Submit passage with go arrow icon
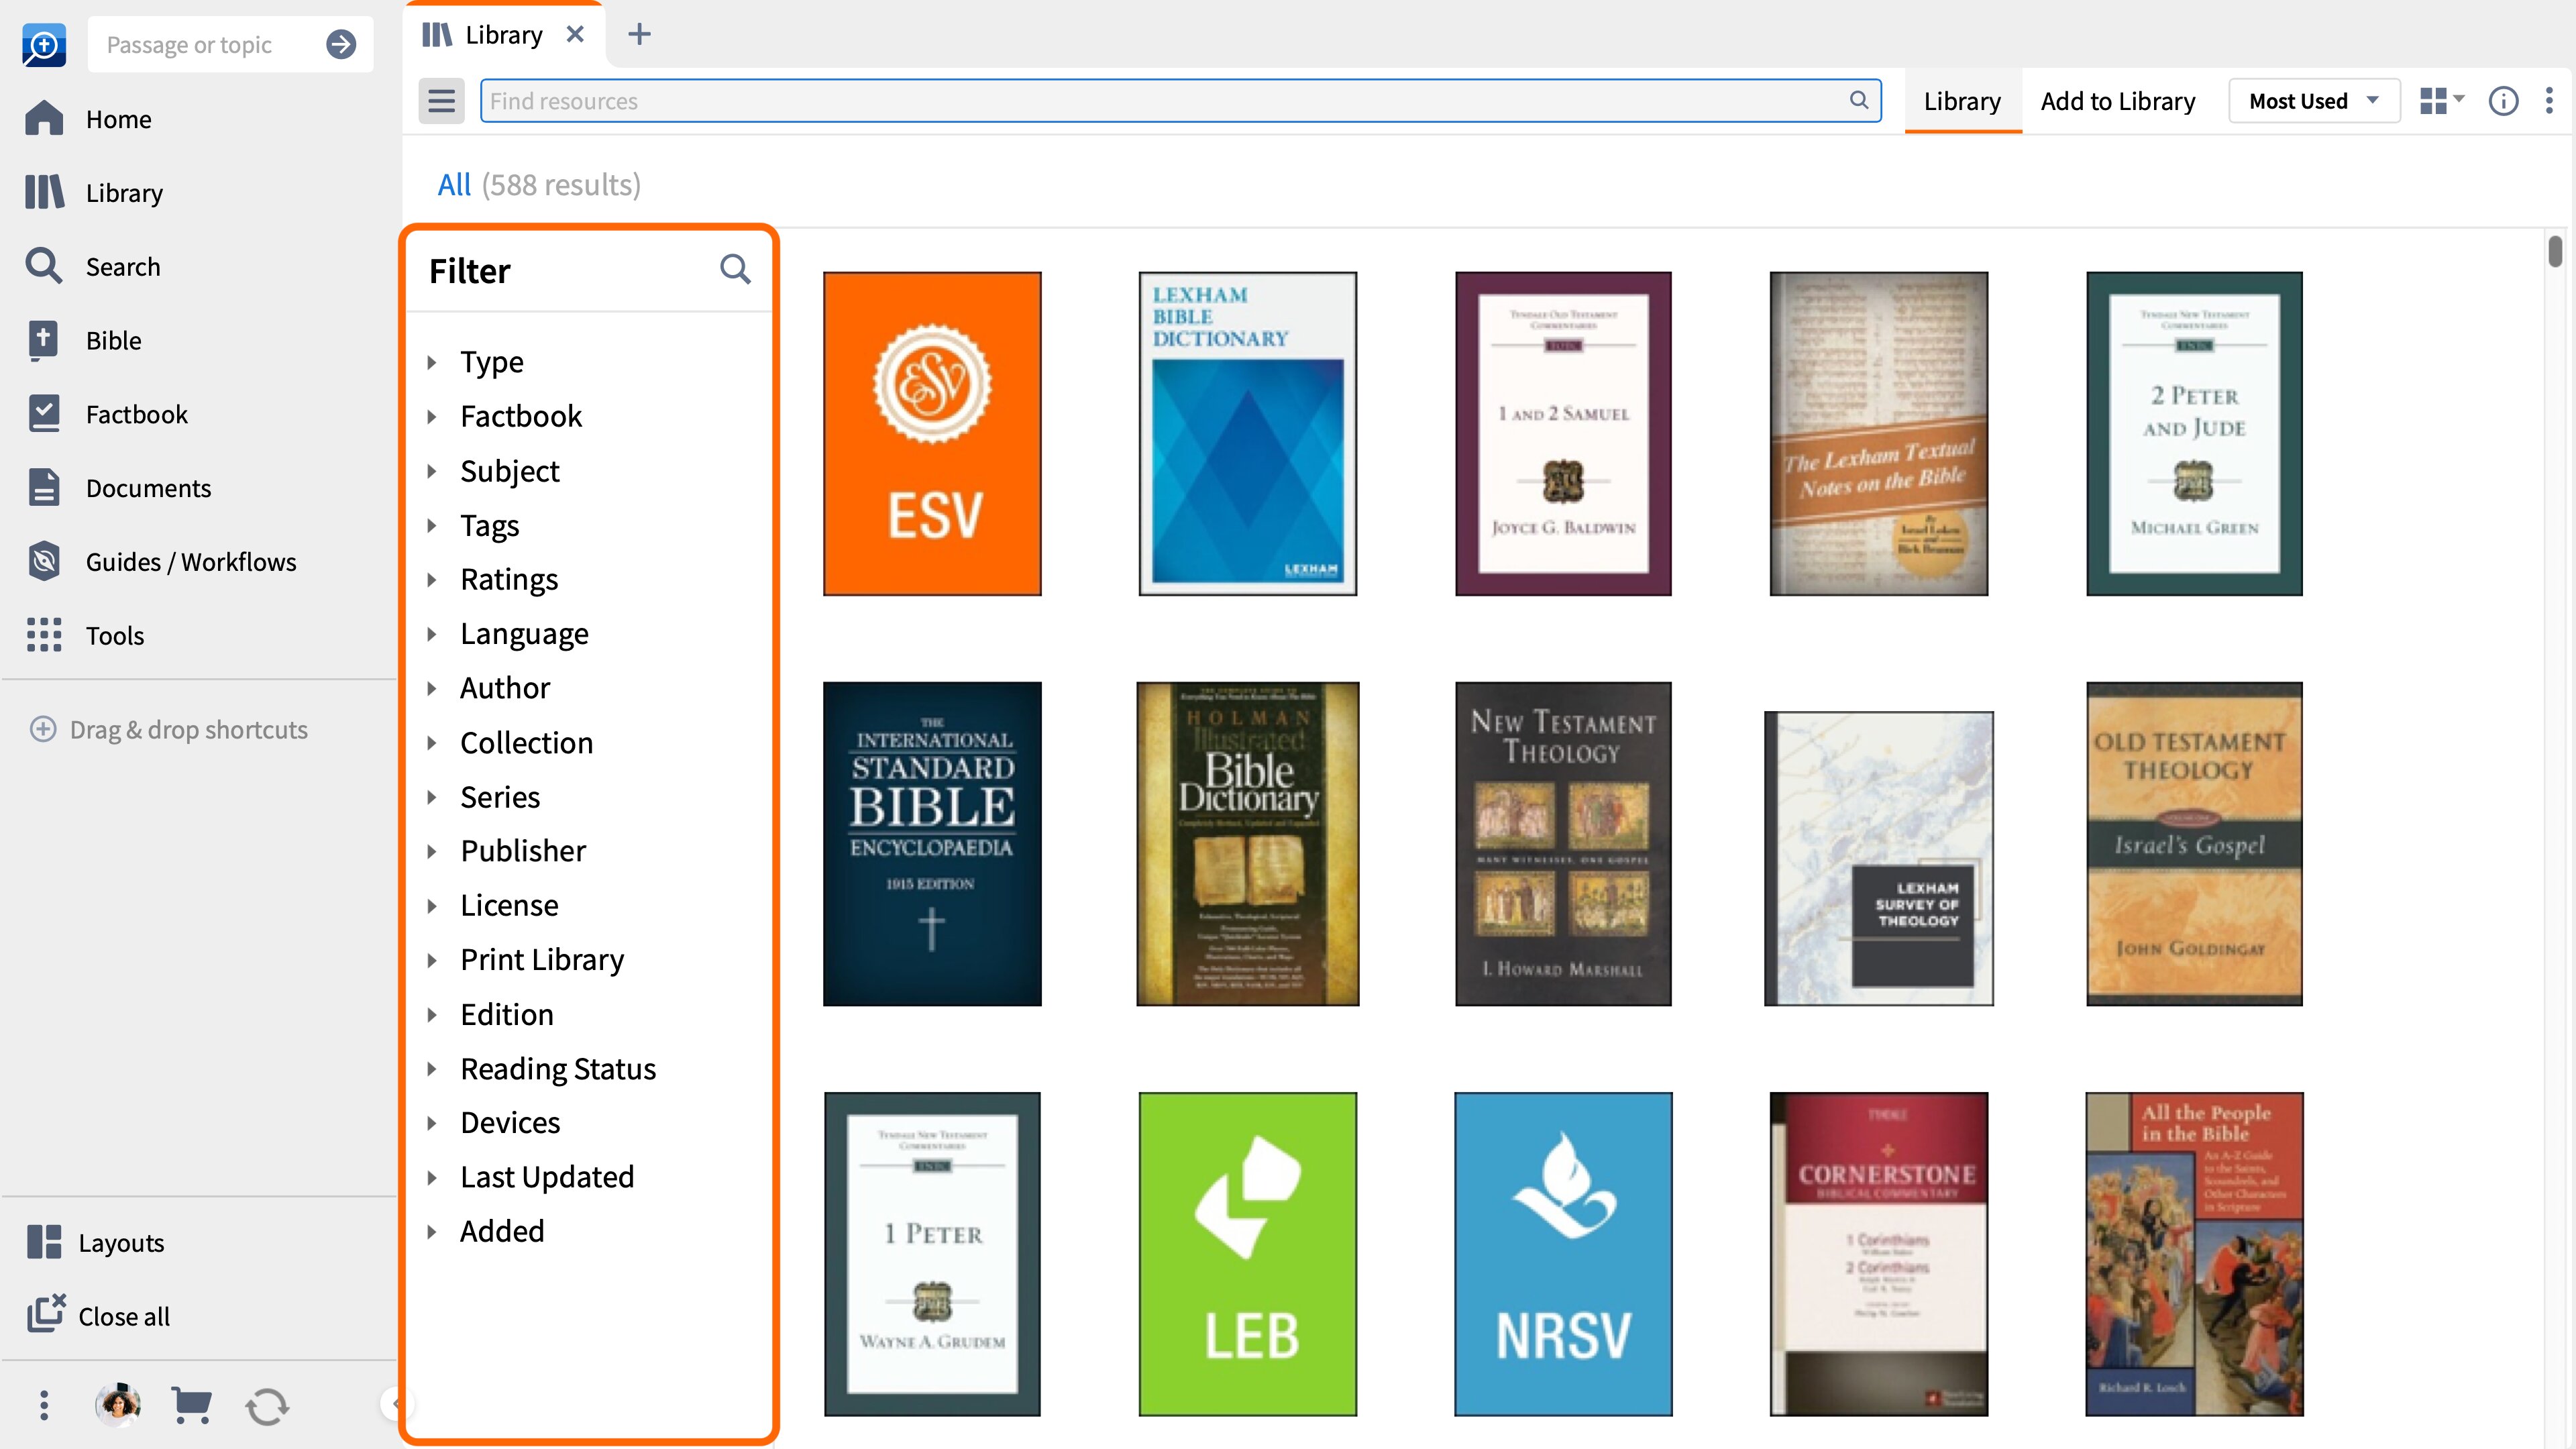 click(x=341, y=44)
